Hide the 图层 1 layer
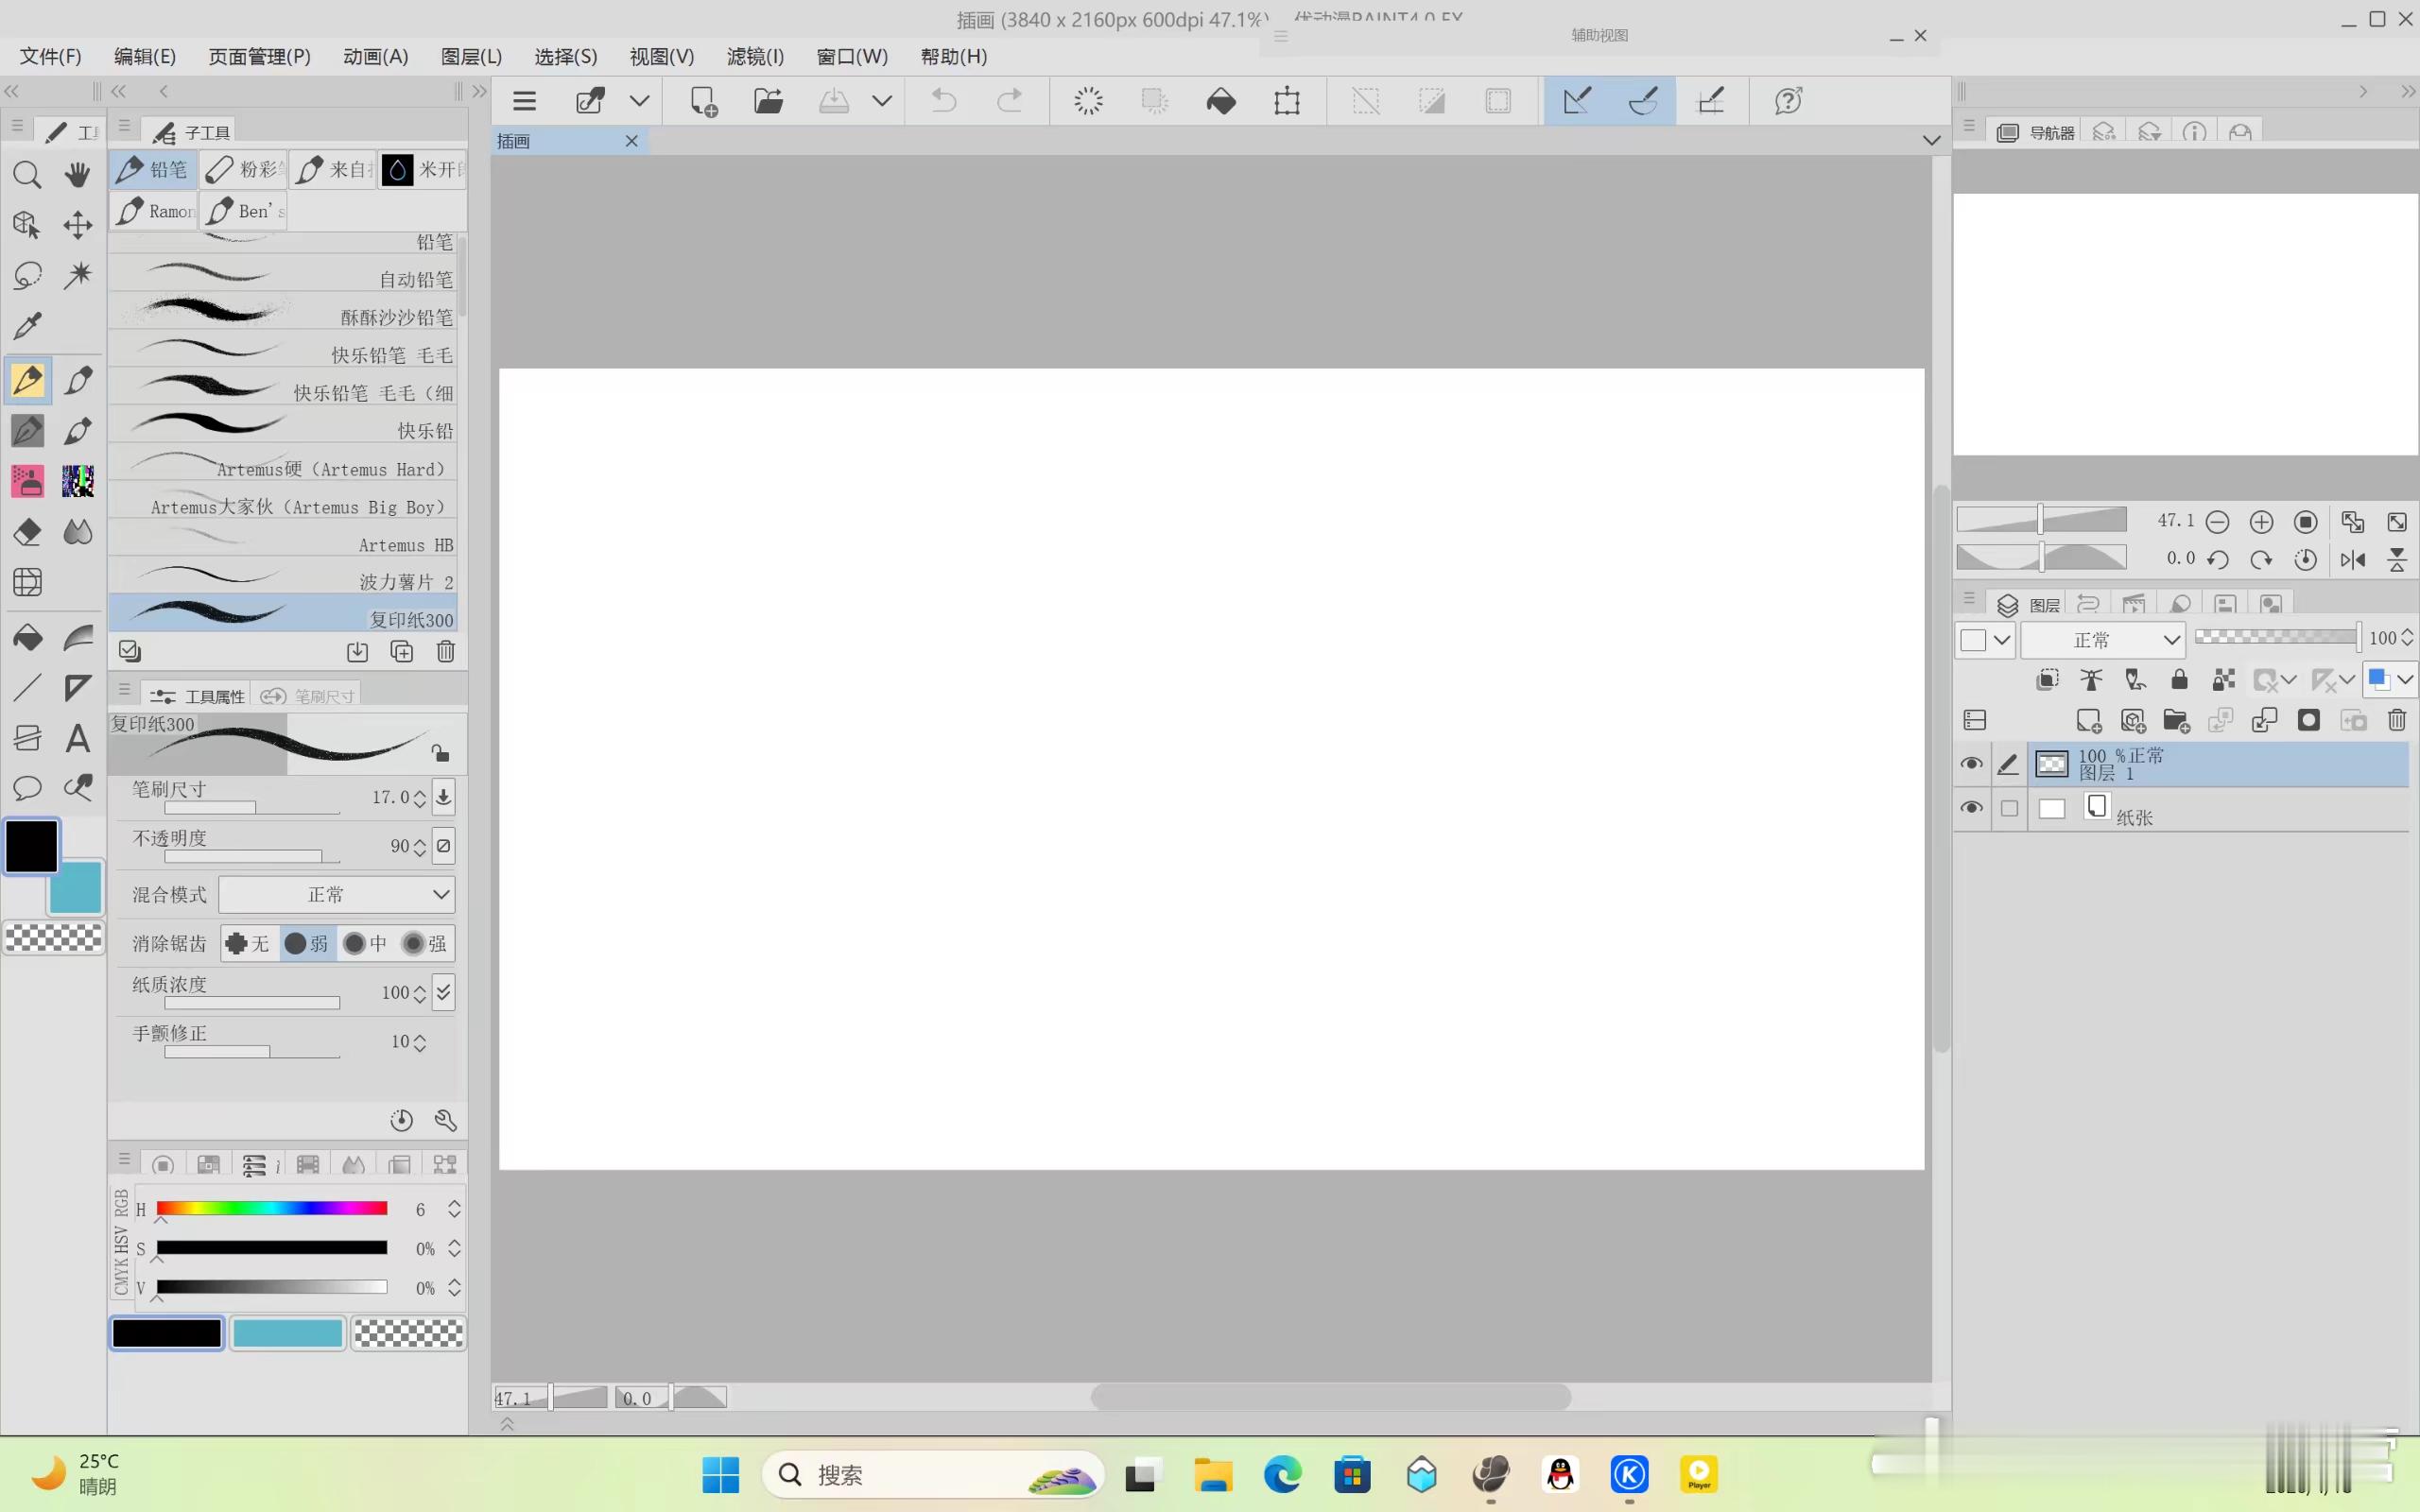 coord(1971,764)
